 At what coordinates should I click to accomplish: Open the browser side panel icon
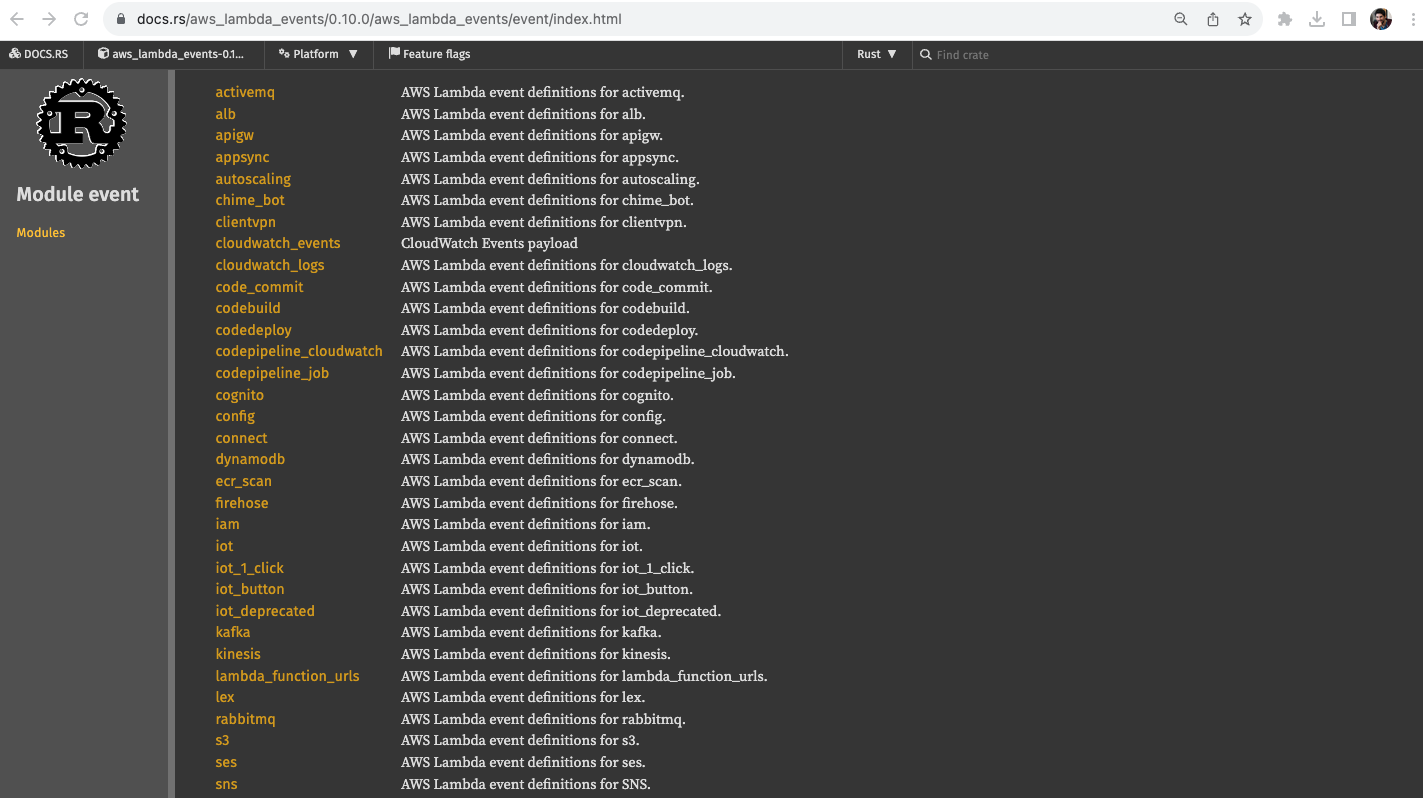point(1348,19)
